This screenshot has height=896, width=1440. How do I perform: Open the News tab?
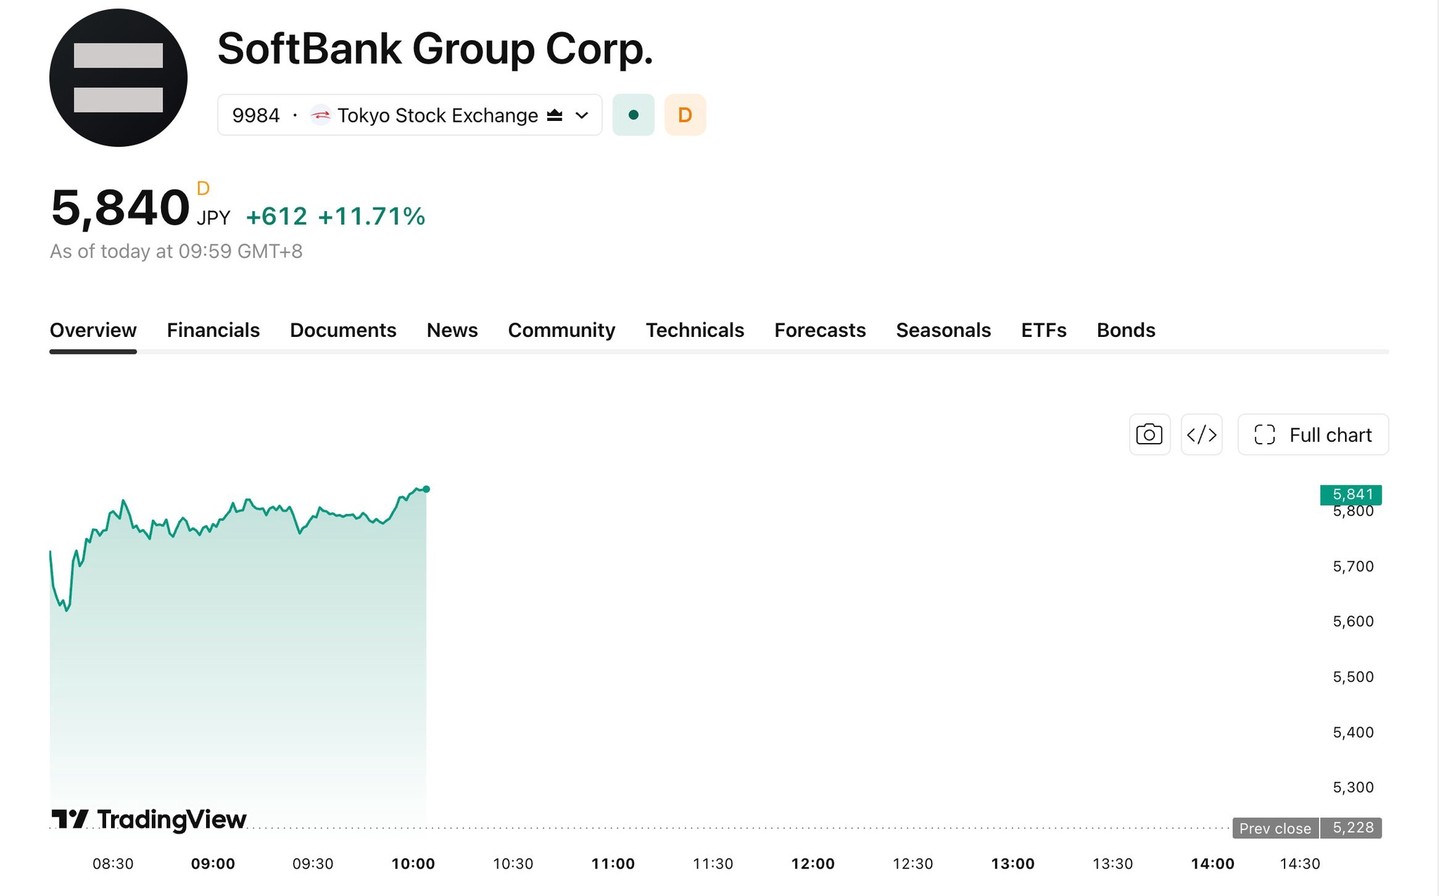[452, 330]
